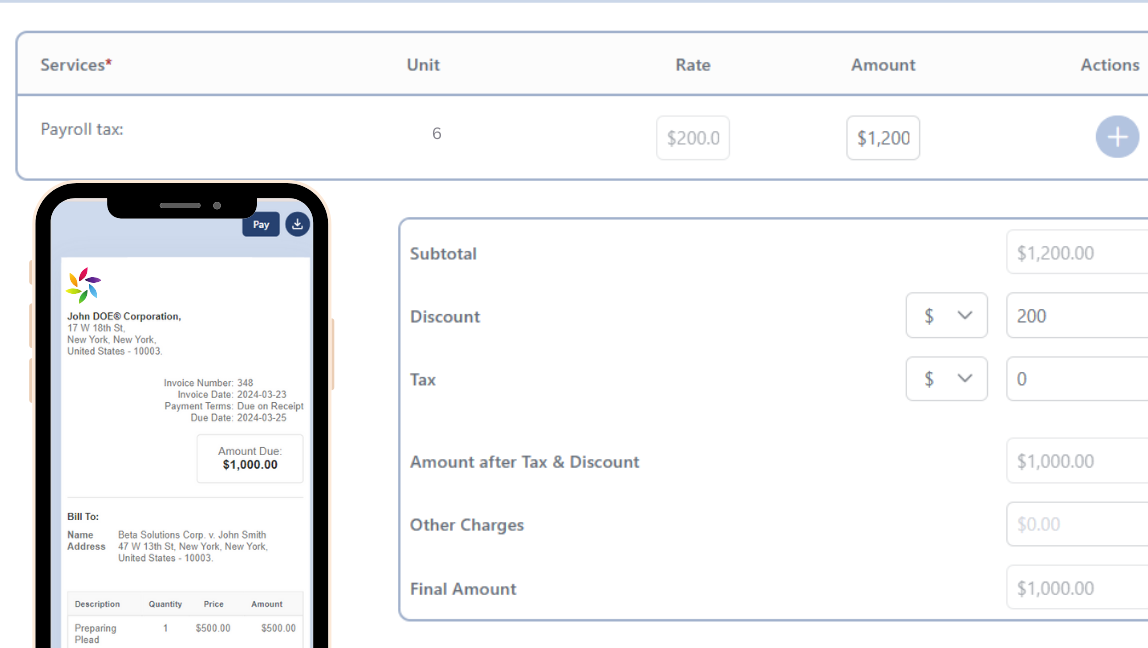Open the Tax currency type dropdown

pos(946,378)
